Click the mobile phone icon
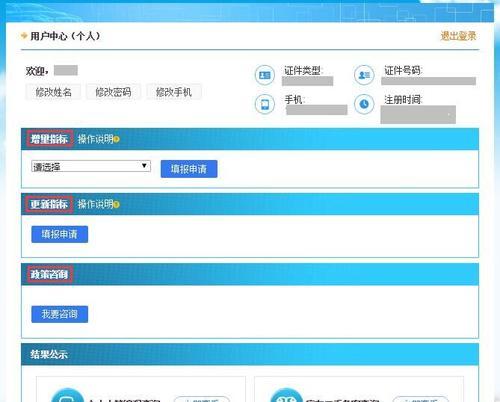This screenshot has width=500, height=402. pos(265,104)
